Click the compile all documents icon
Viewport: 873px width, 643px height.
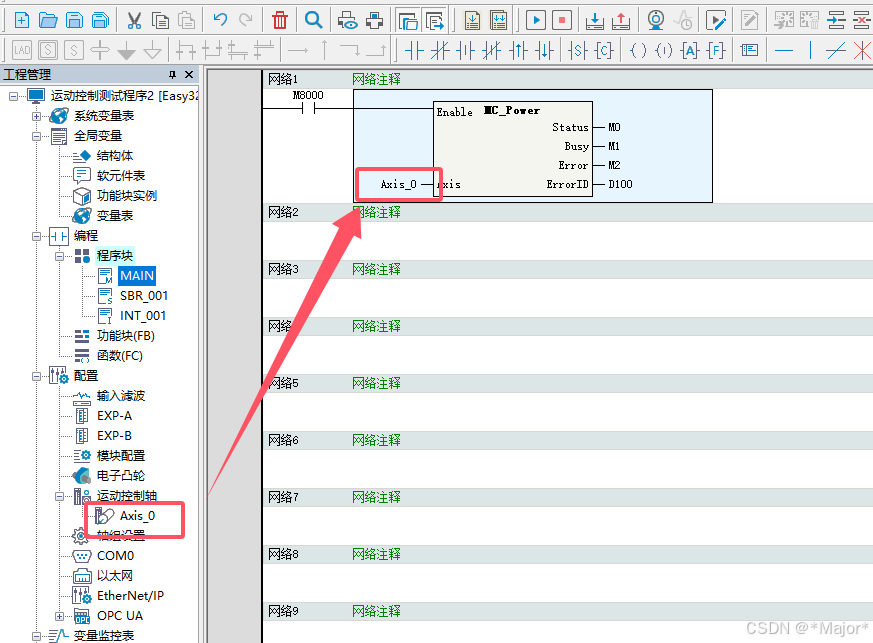[x=499, y=21]
